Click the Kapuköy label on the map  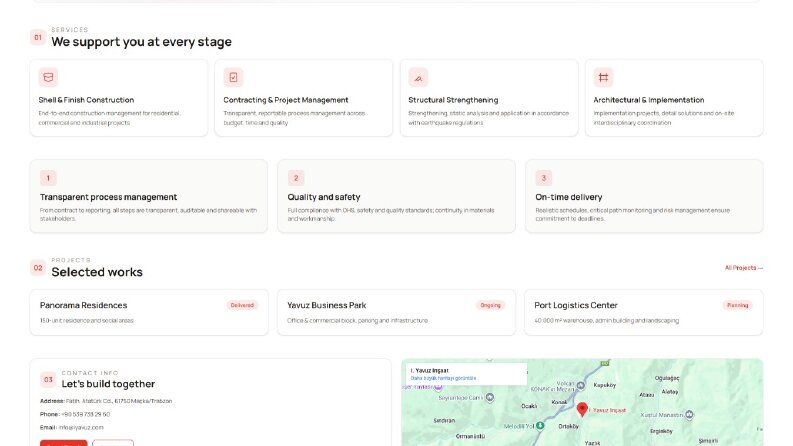tap(604, 385)
